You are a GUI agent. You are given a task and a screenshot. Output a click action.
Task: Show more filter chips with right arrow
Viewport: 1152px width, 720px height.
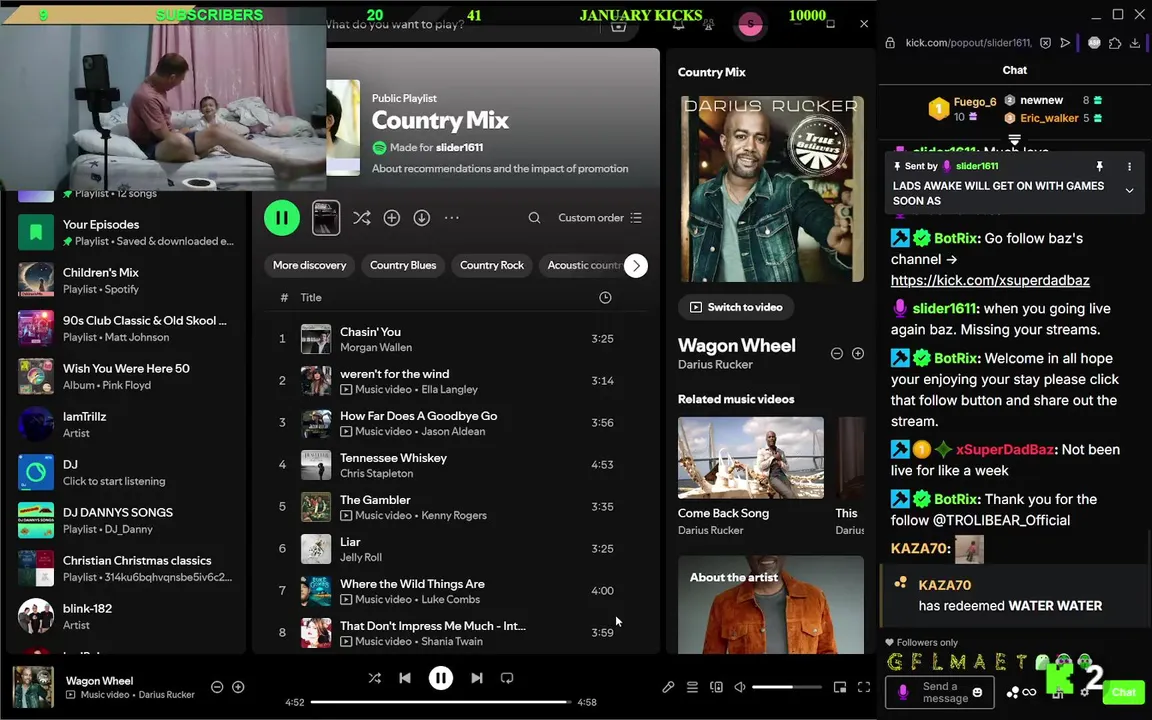point(636,265)
